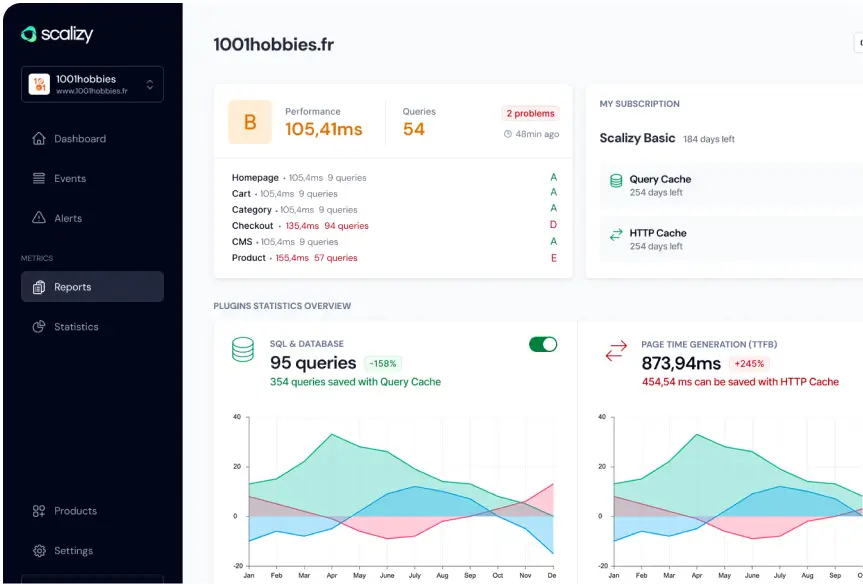The image size is (863, 584).
Task: Click the 54 queries value
Action: coord(414,129)
